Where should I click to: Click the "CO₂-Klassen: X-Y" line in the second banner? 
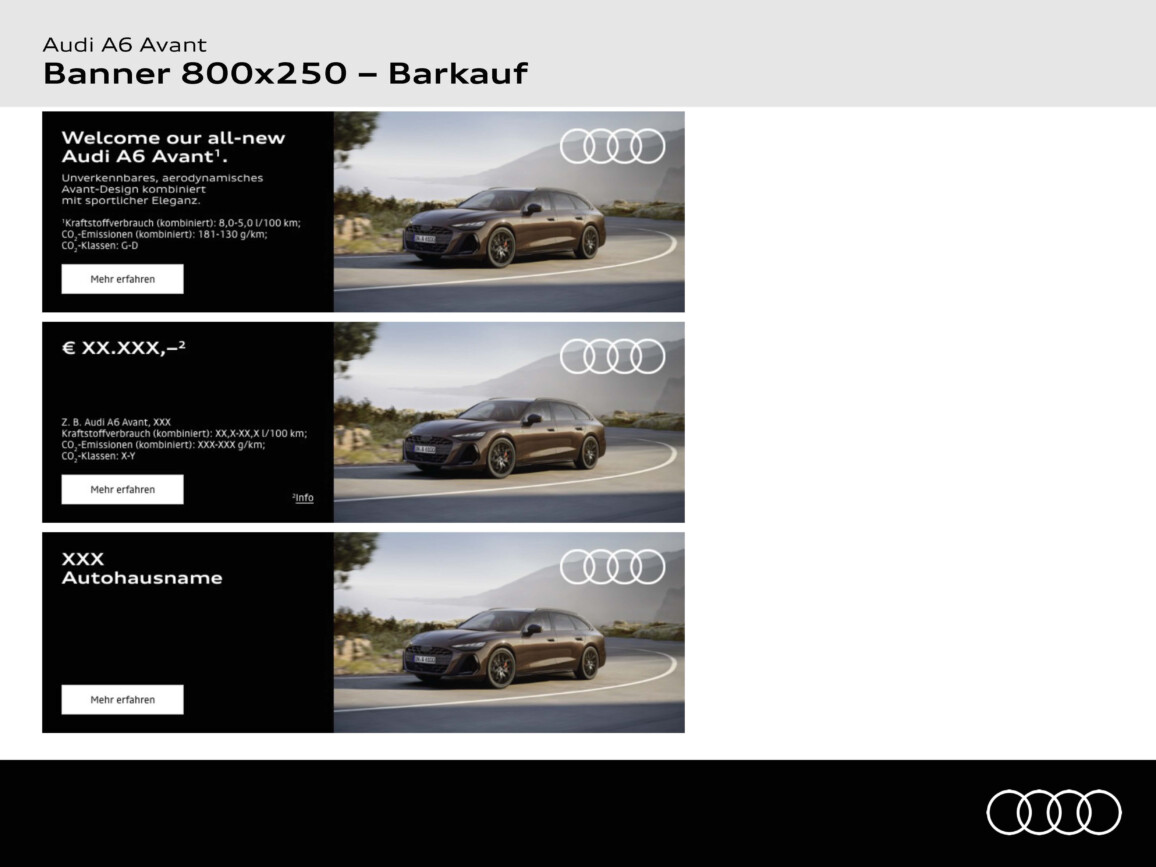[98, 456]
